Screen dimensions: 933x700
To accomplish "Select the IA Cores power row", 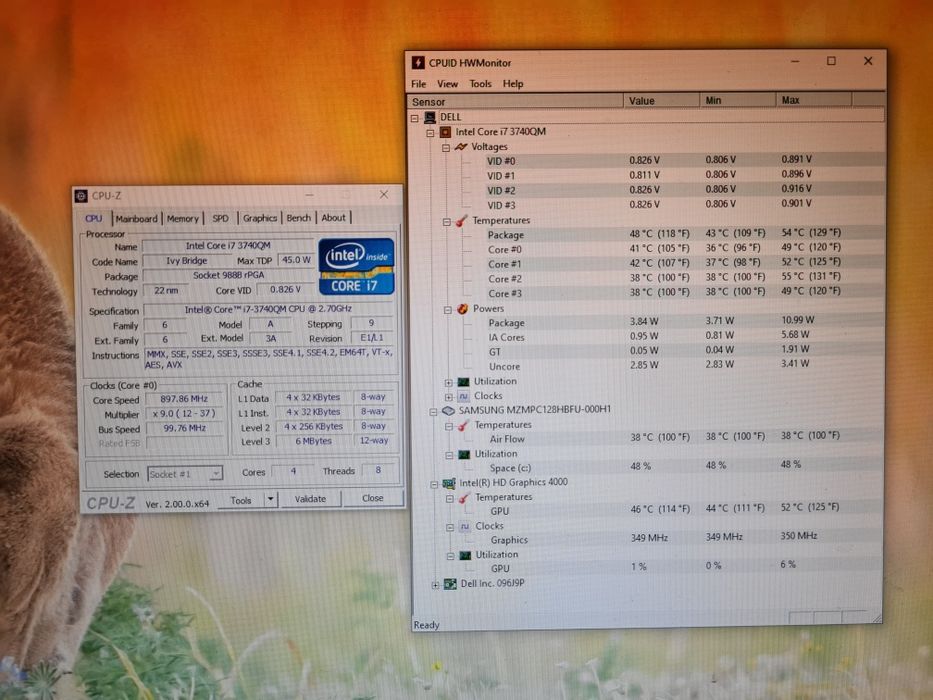I will [684, 336].
